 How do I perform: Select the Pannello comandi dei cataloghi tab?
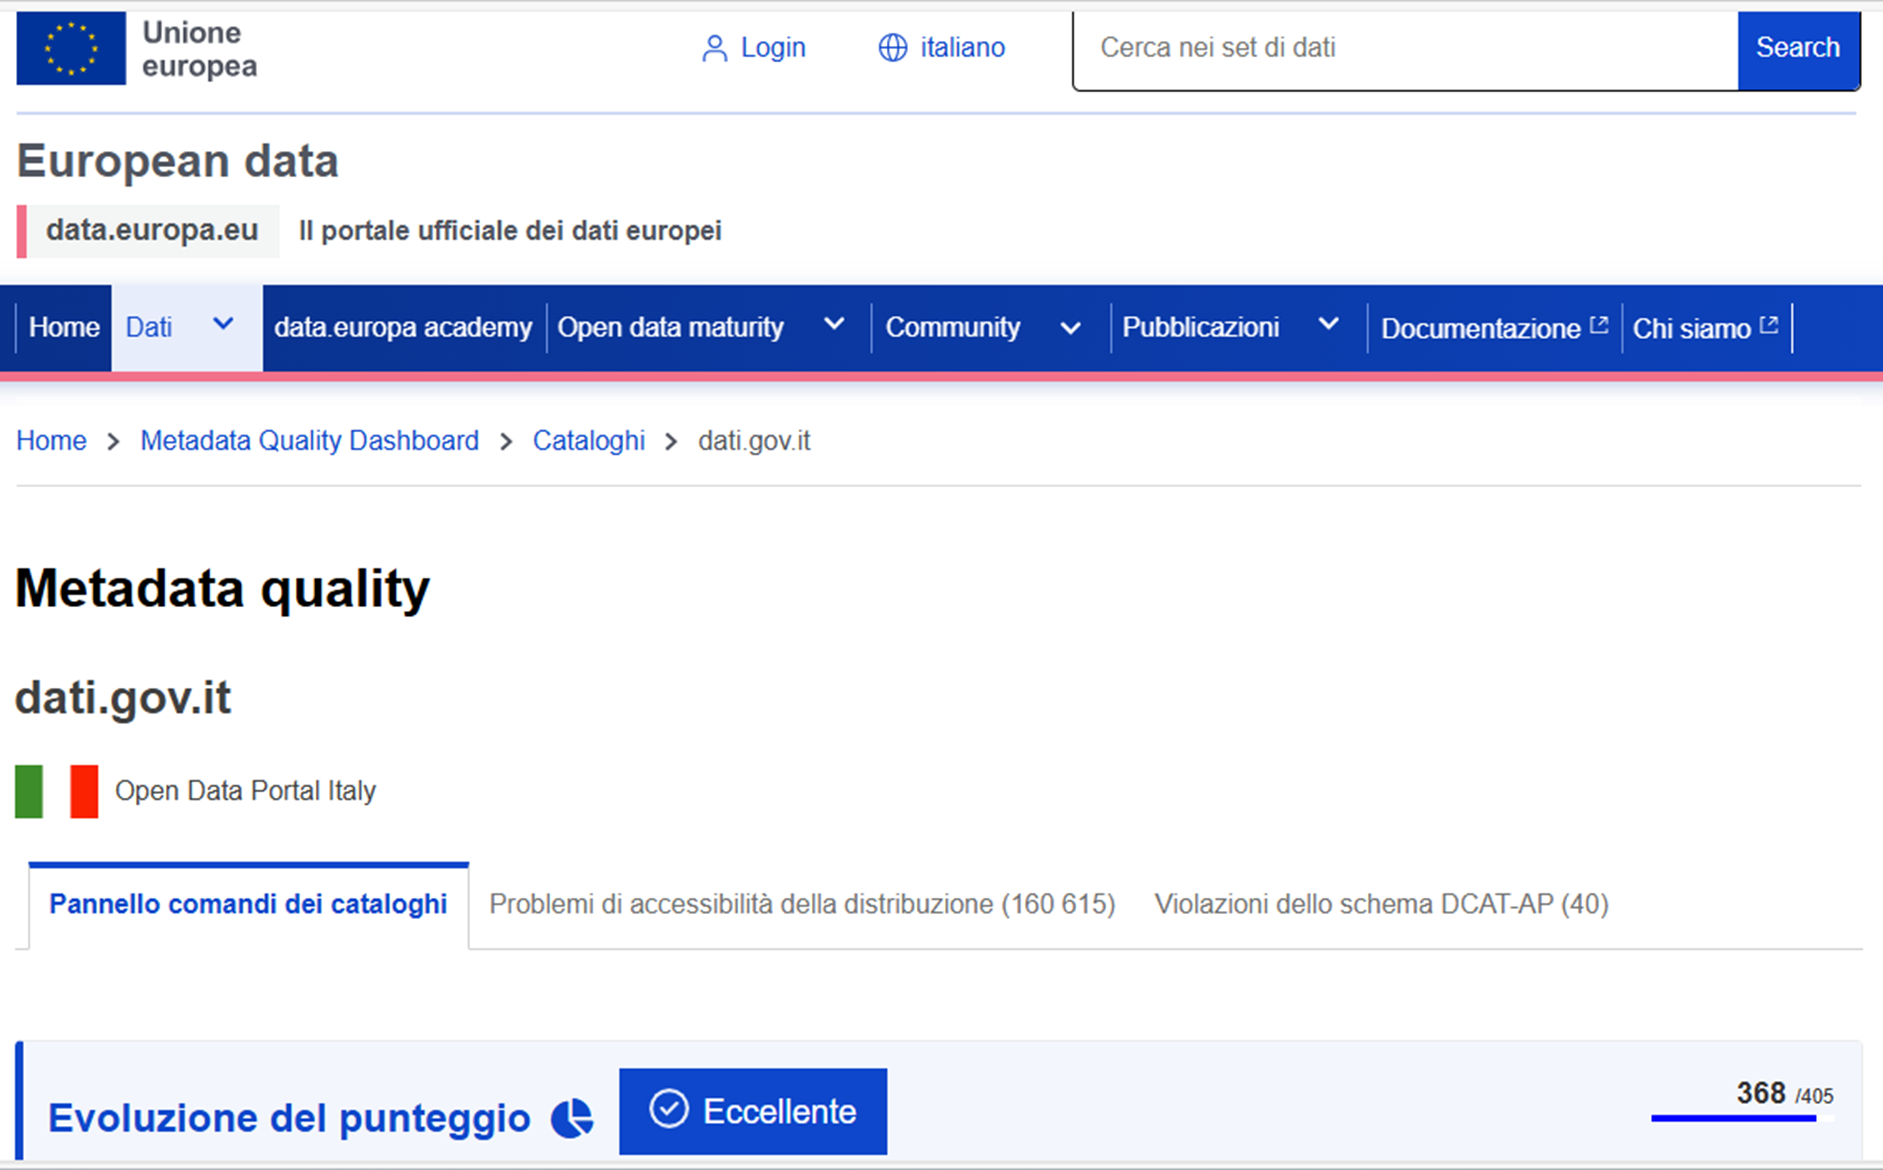pos(247,904)
